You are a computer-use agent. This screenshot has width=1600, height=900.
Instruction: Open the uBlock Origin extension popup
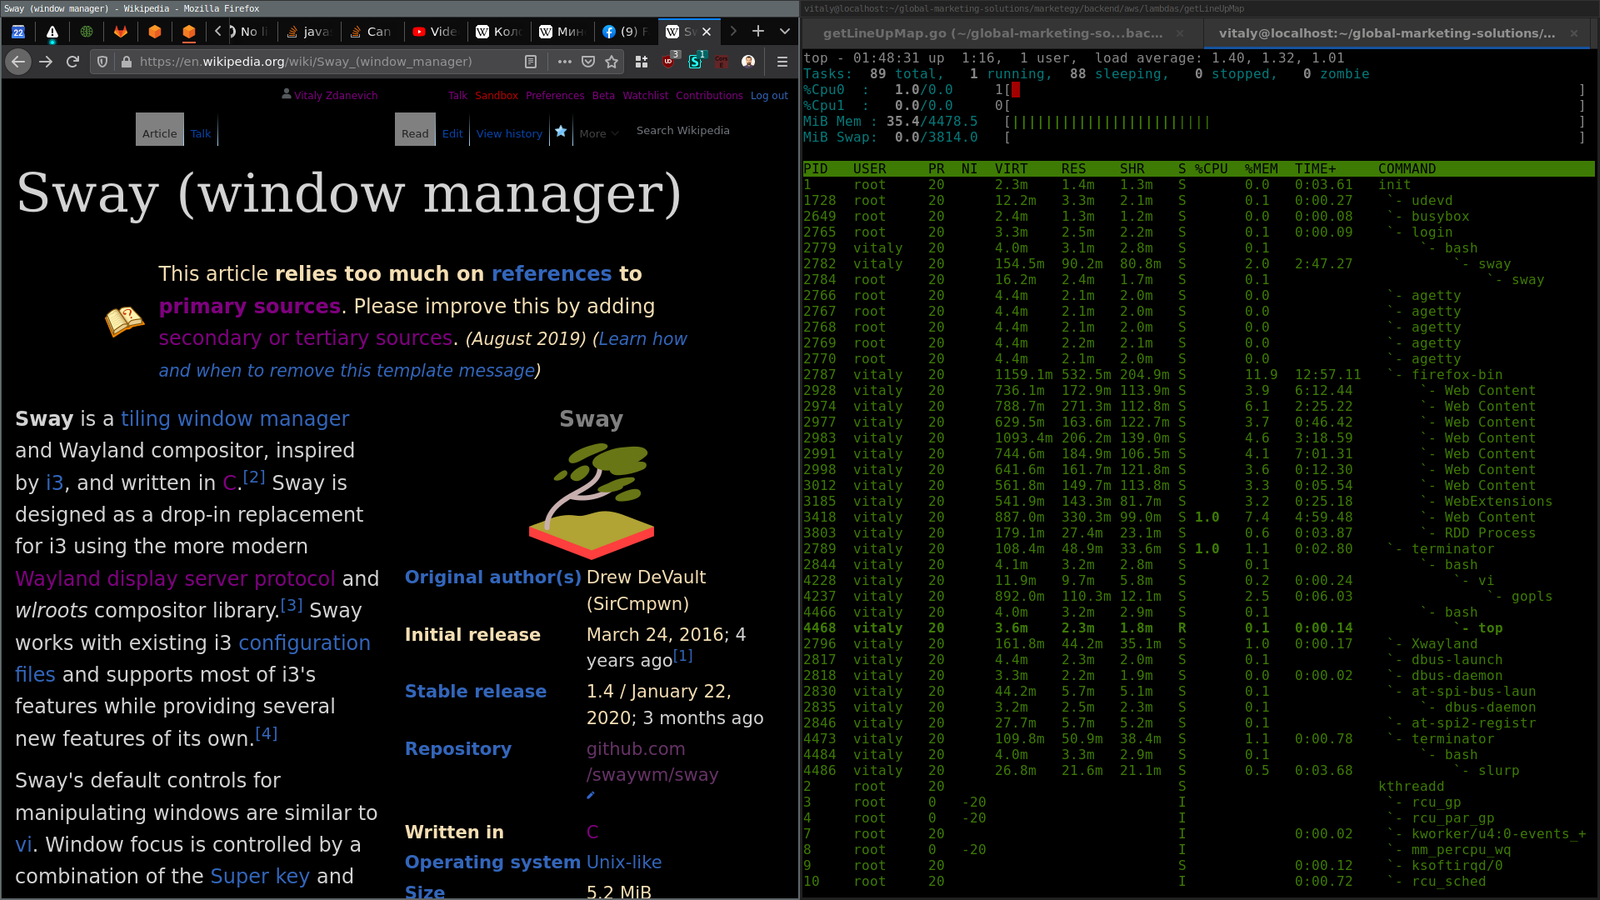[x=667, y=62]
